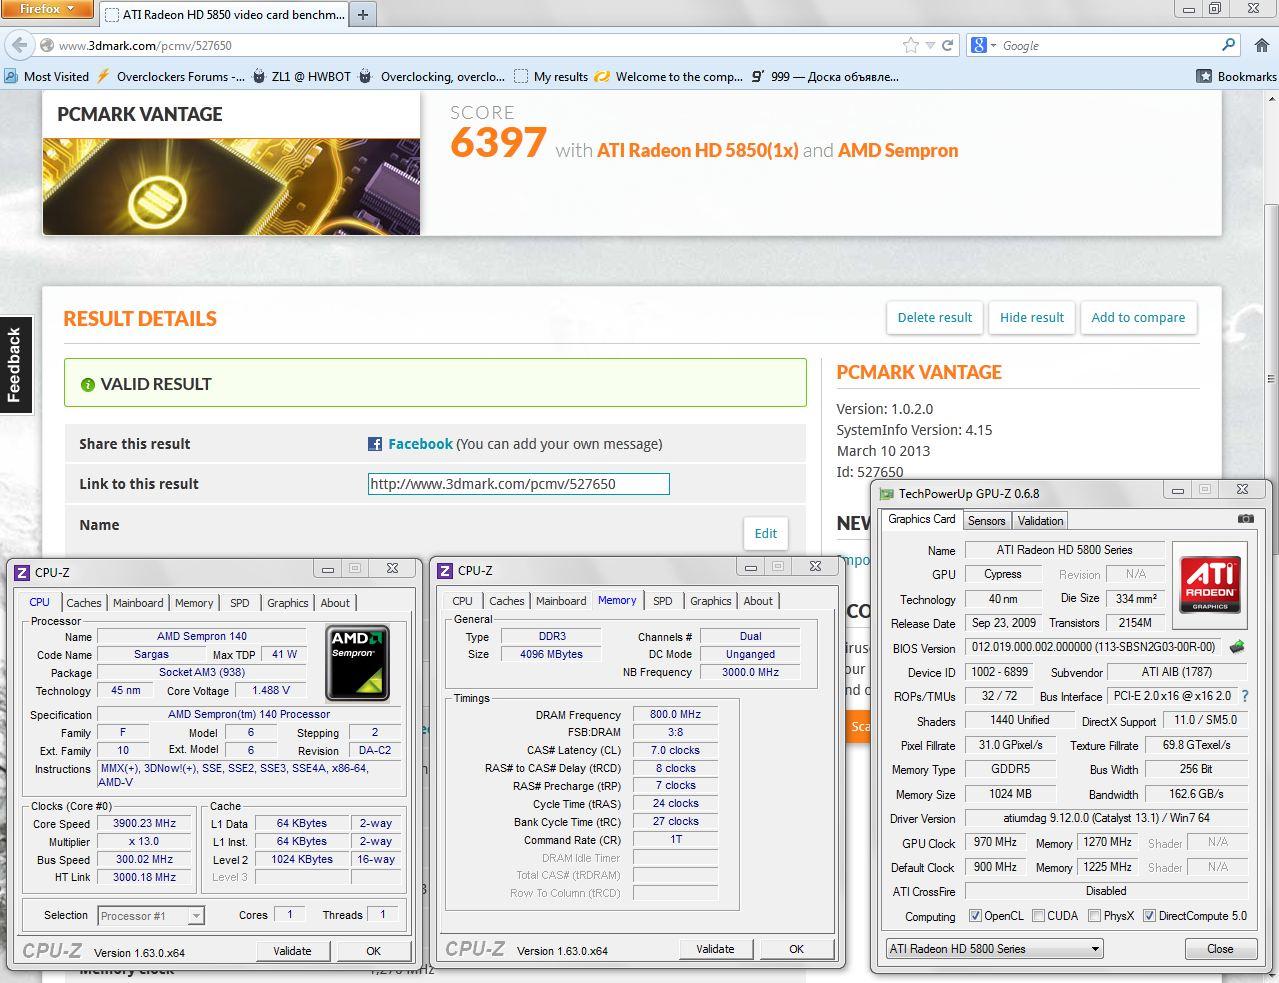The image size is (1279, 983).
Task: Click the GPU-Z title bar app icon
Action: pos(886,493)
